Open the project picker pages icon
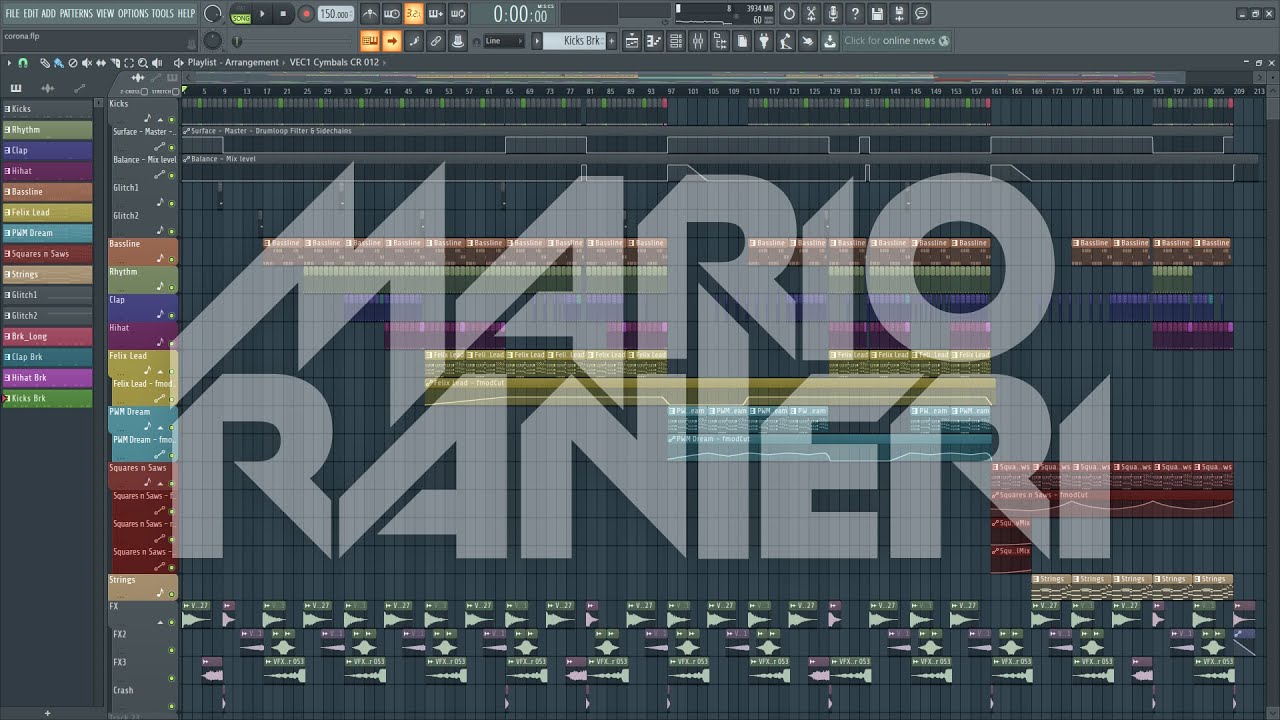The width and height of the screenshot is (1280, 720). pos(742,41)
